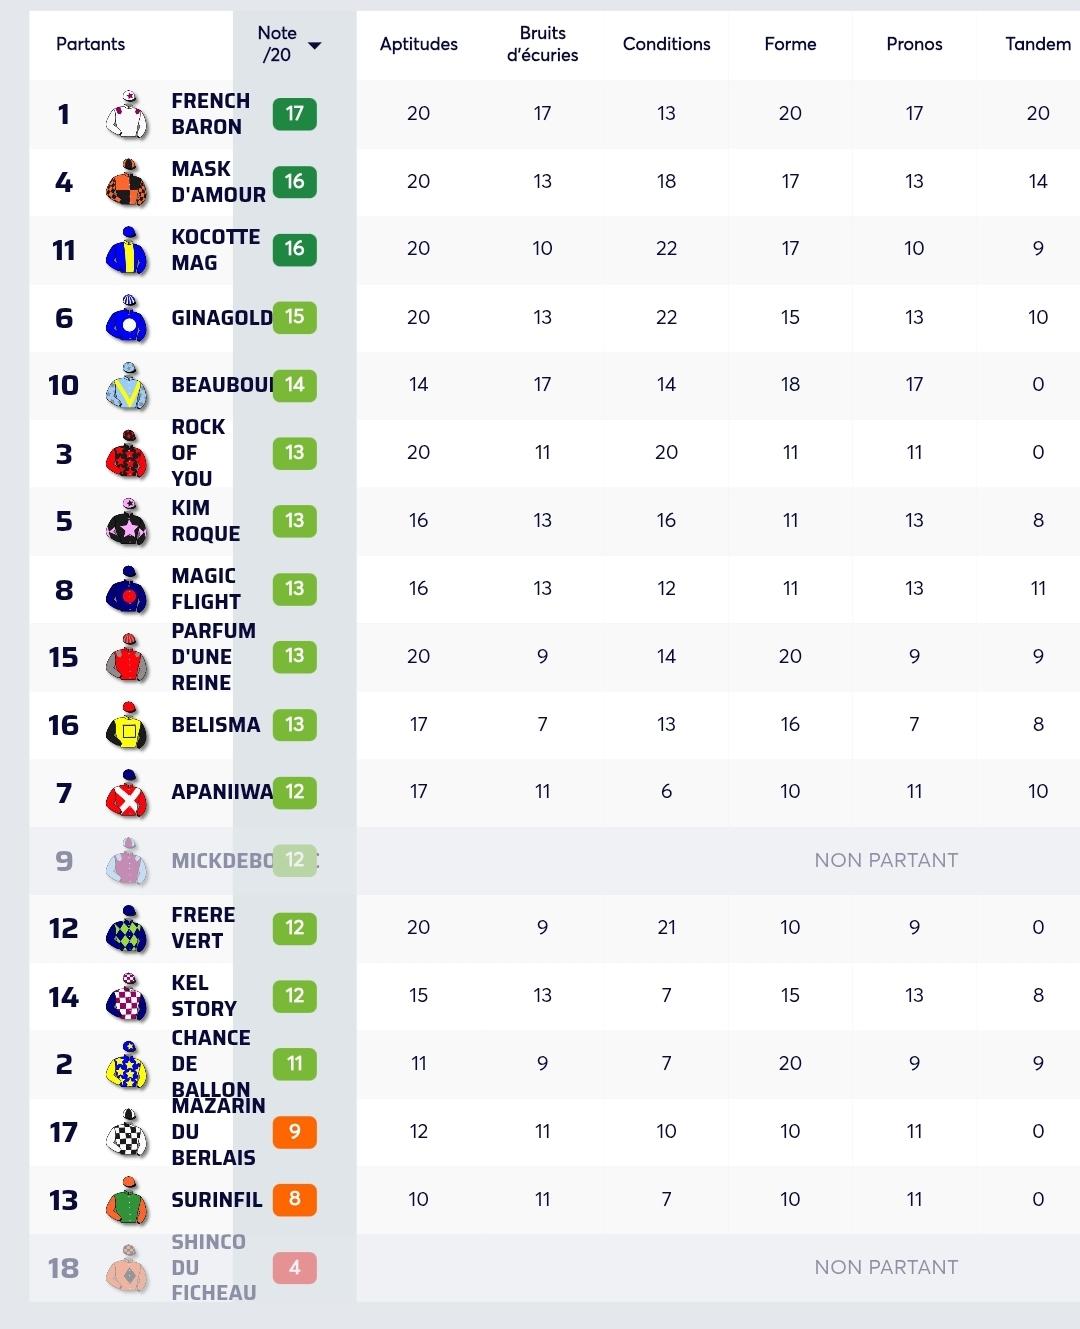Screen dimensions: 1080x1329
Task: Click Kocotte Mag's blue and yellow jockey silk
Action: (127, 250)
